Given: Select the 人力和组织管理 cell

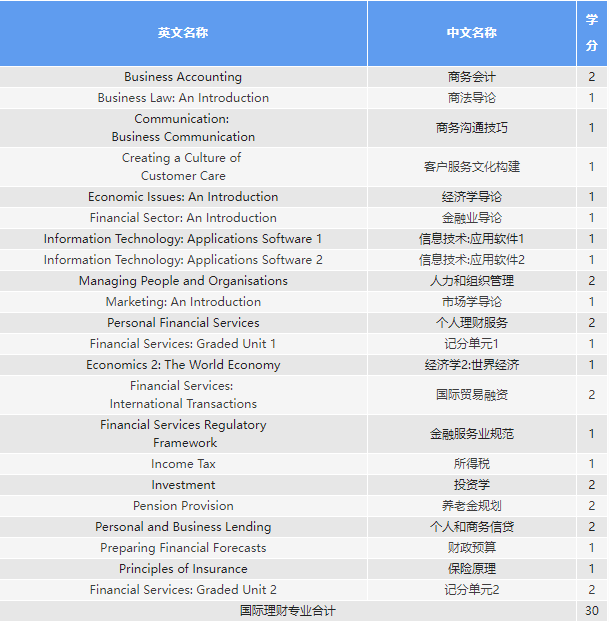Looking at the screenshot, I should (x=472, y=281).
